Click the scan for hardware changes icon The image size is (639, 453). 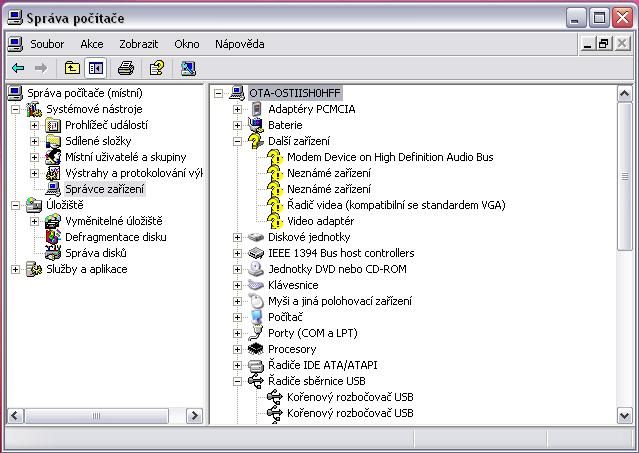(188, 68)
